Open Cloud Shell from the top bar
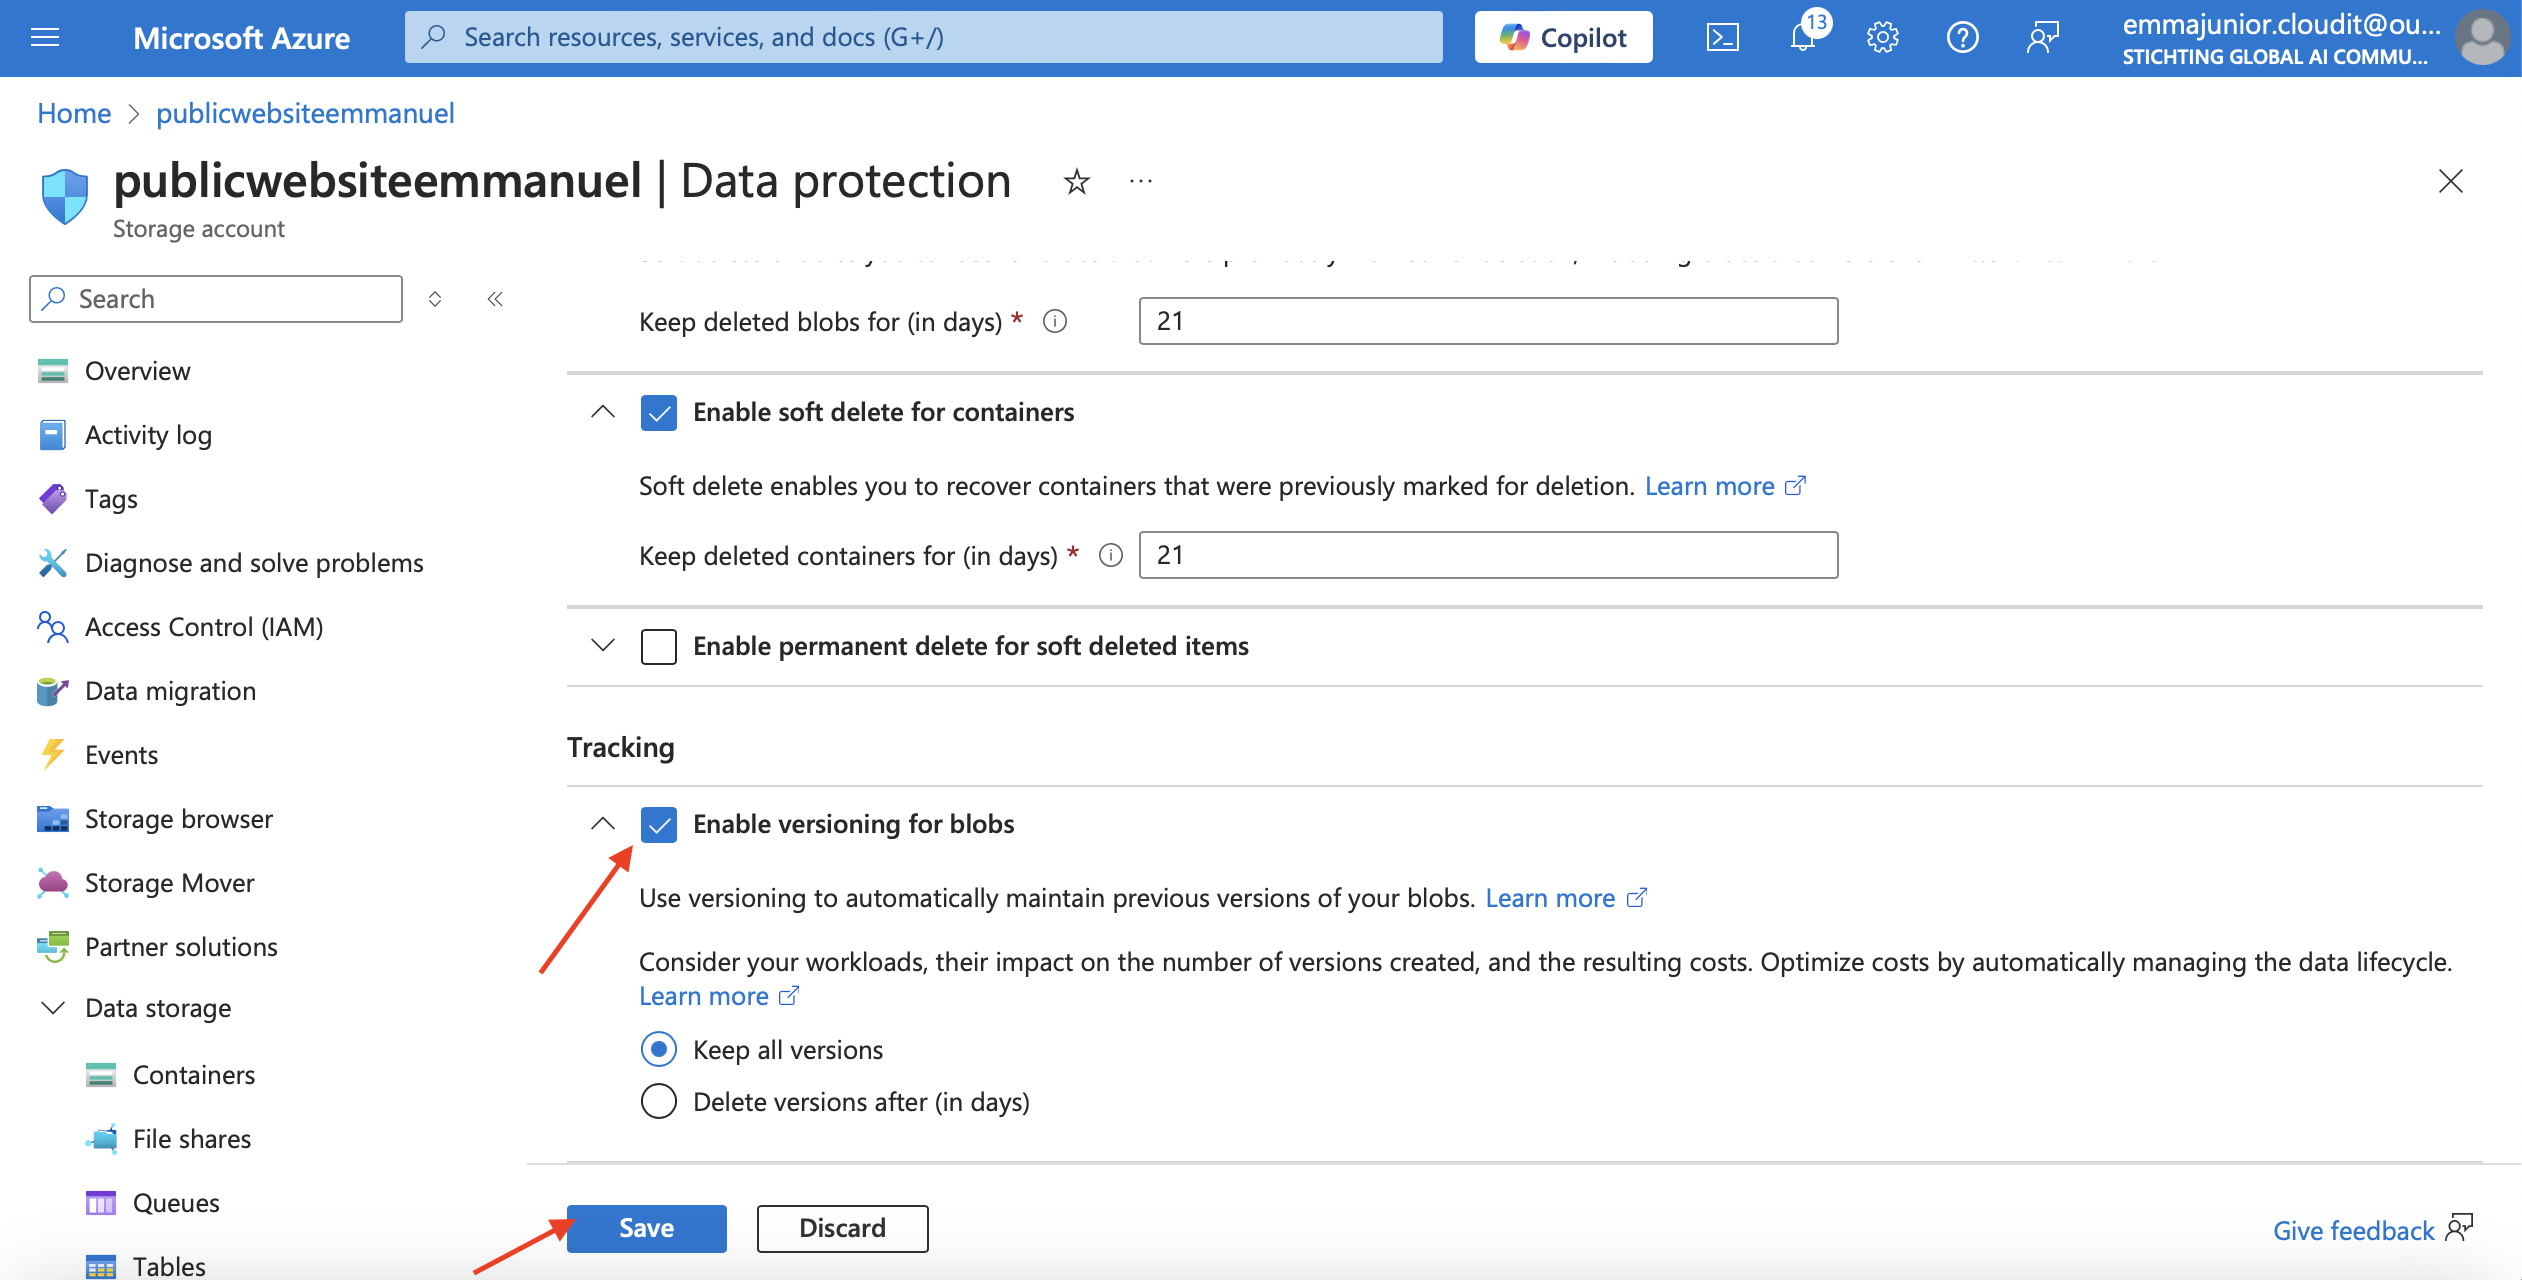Image resolution: width=2522 pixels, height=1280 pixels. coord(1722,38)
